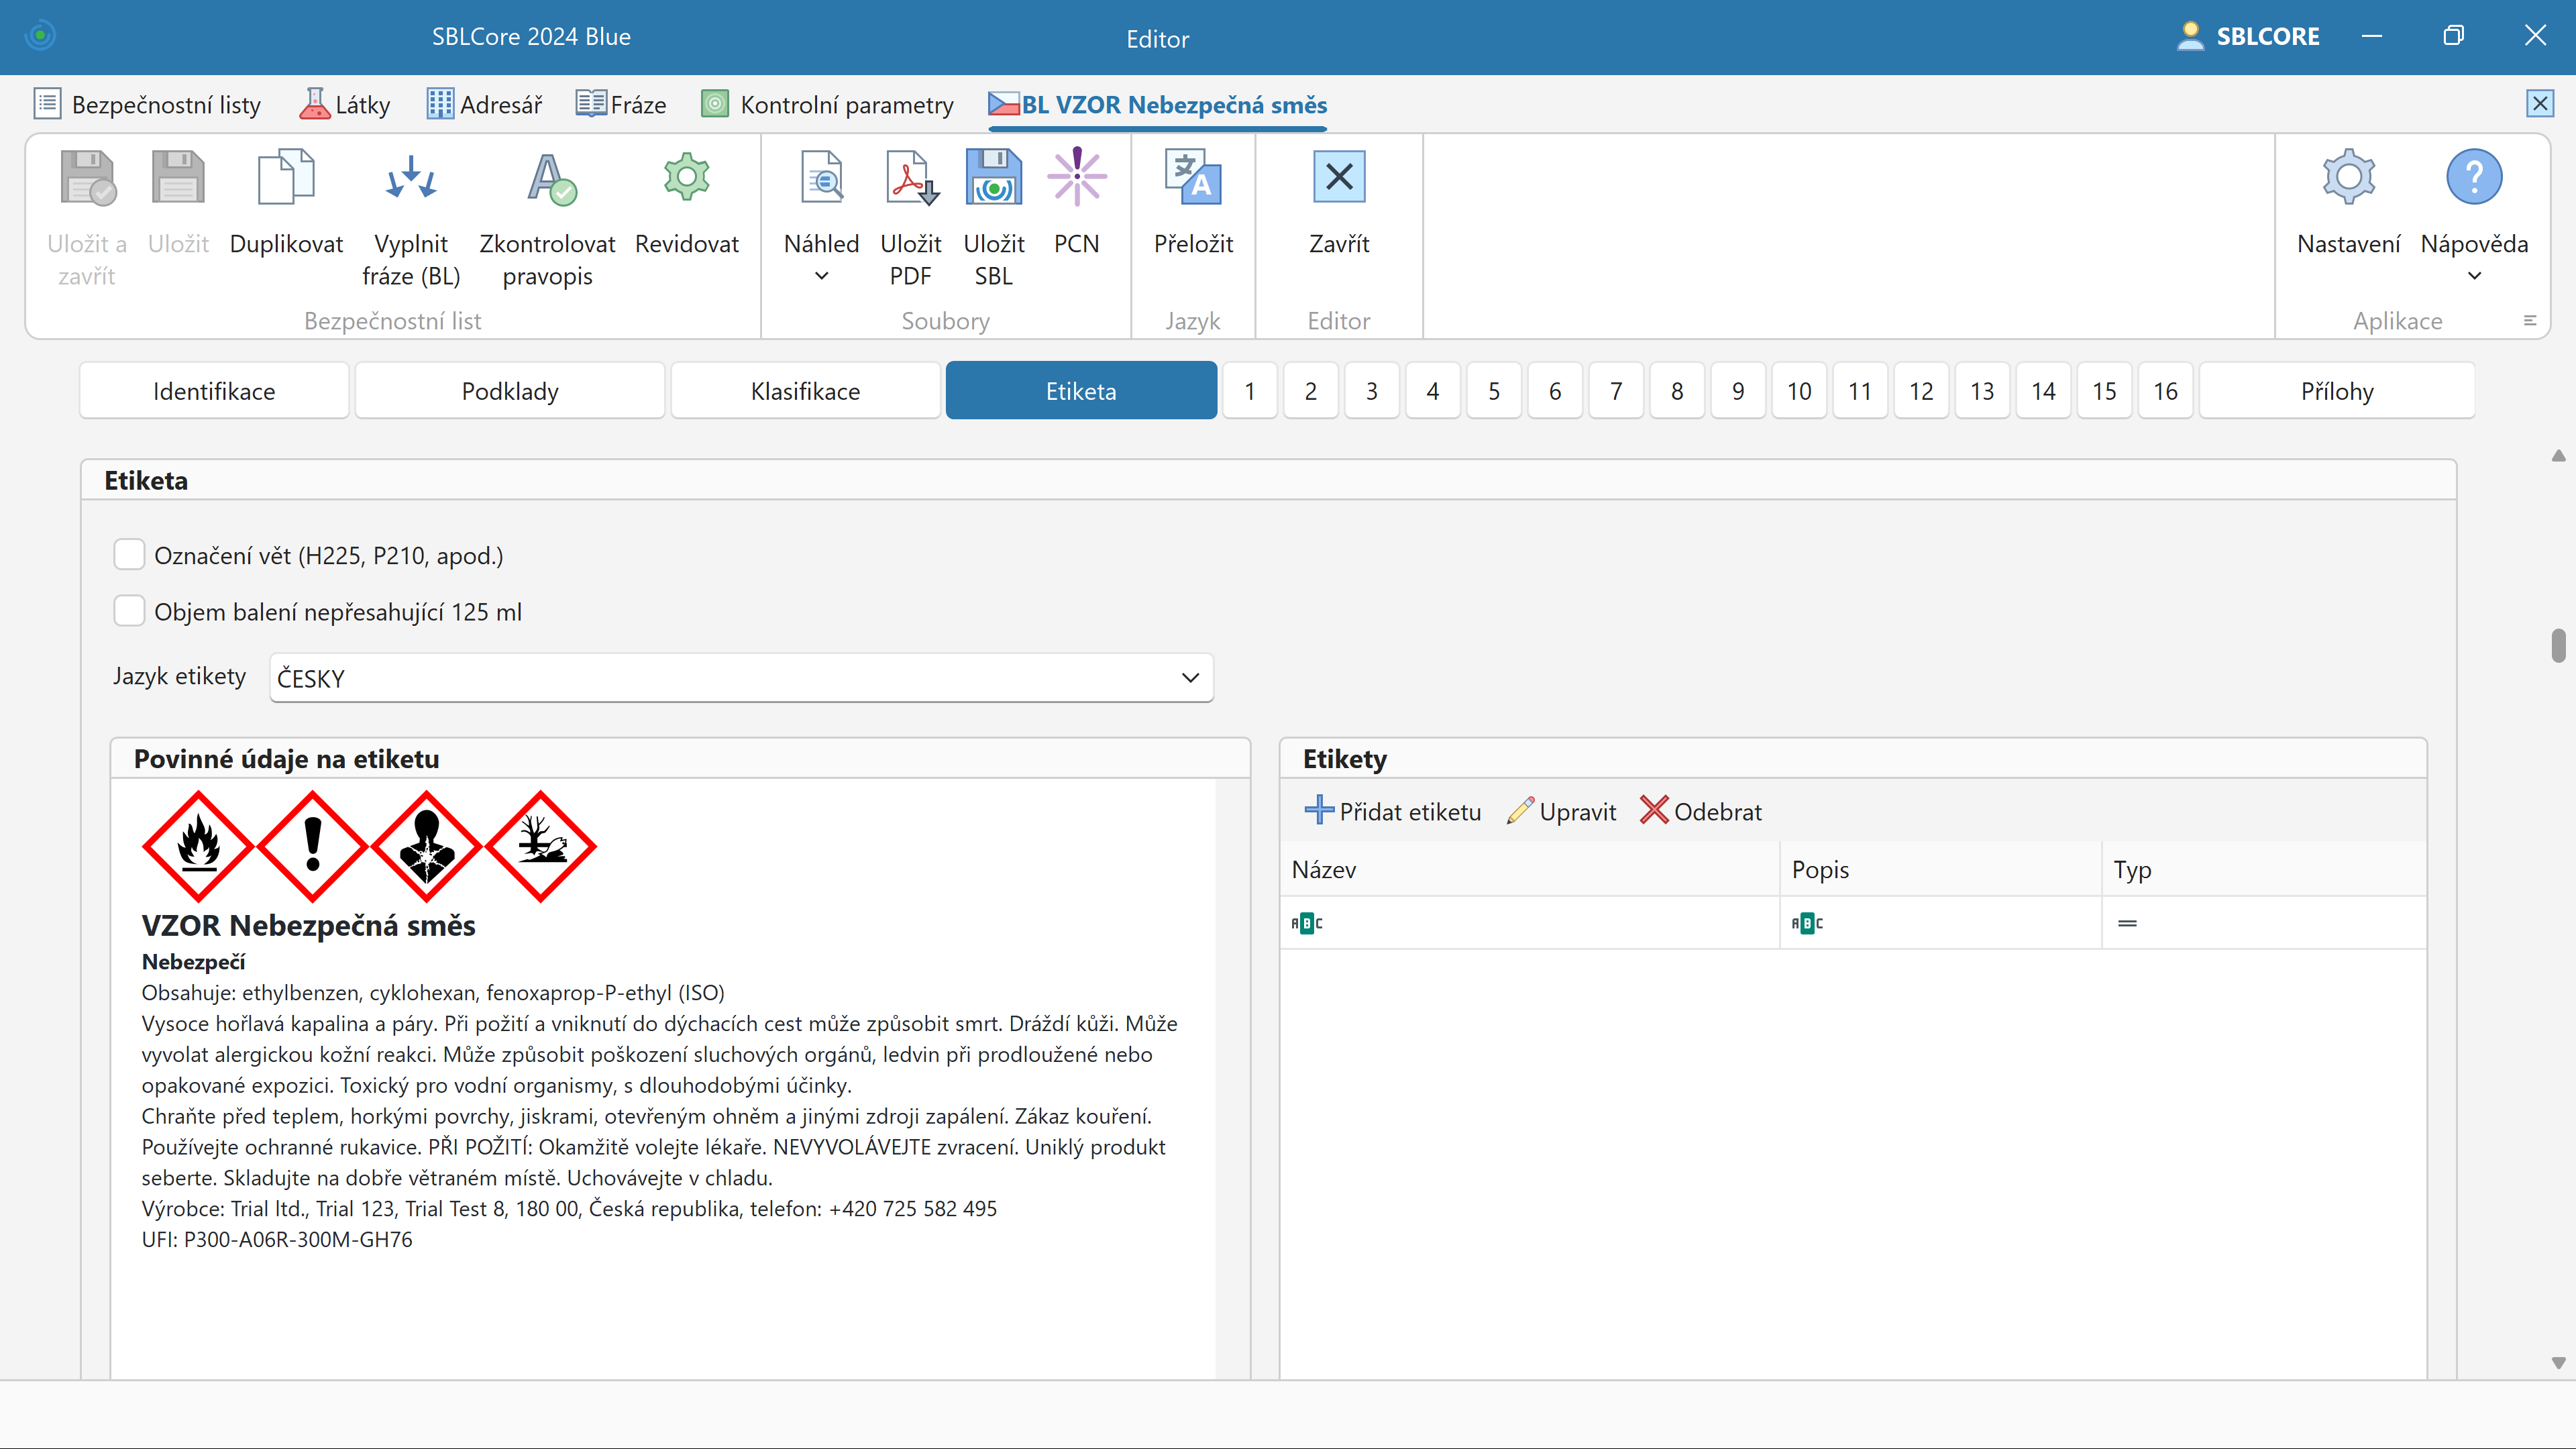This screenshot has height=1449, width=2576.
Task: Open the Přílohy section tab
Action: [2336, 391]
